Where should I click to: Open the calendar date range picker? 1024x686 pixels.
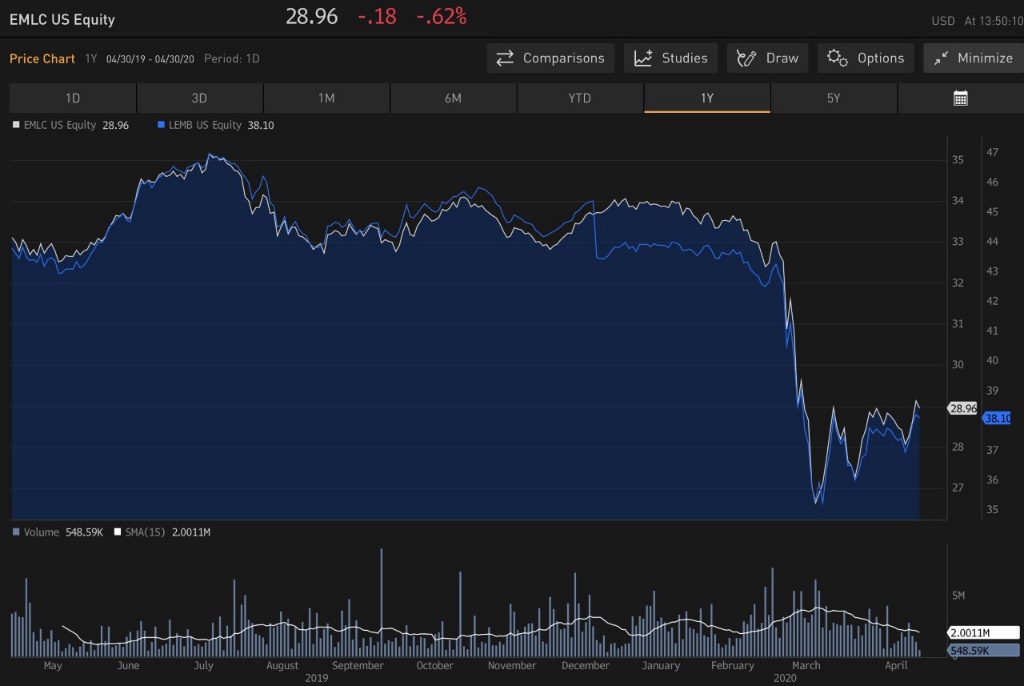tap(960, 98)
